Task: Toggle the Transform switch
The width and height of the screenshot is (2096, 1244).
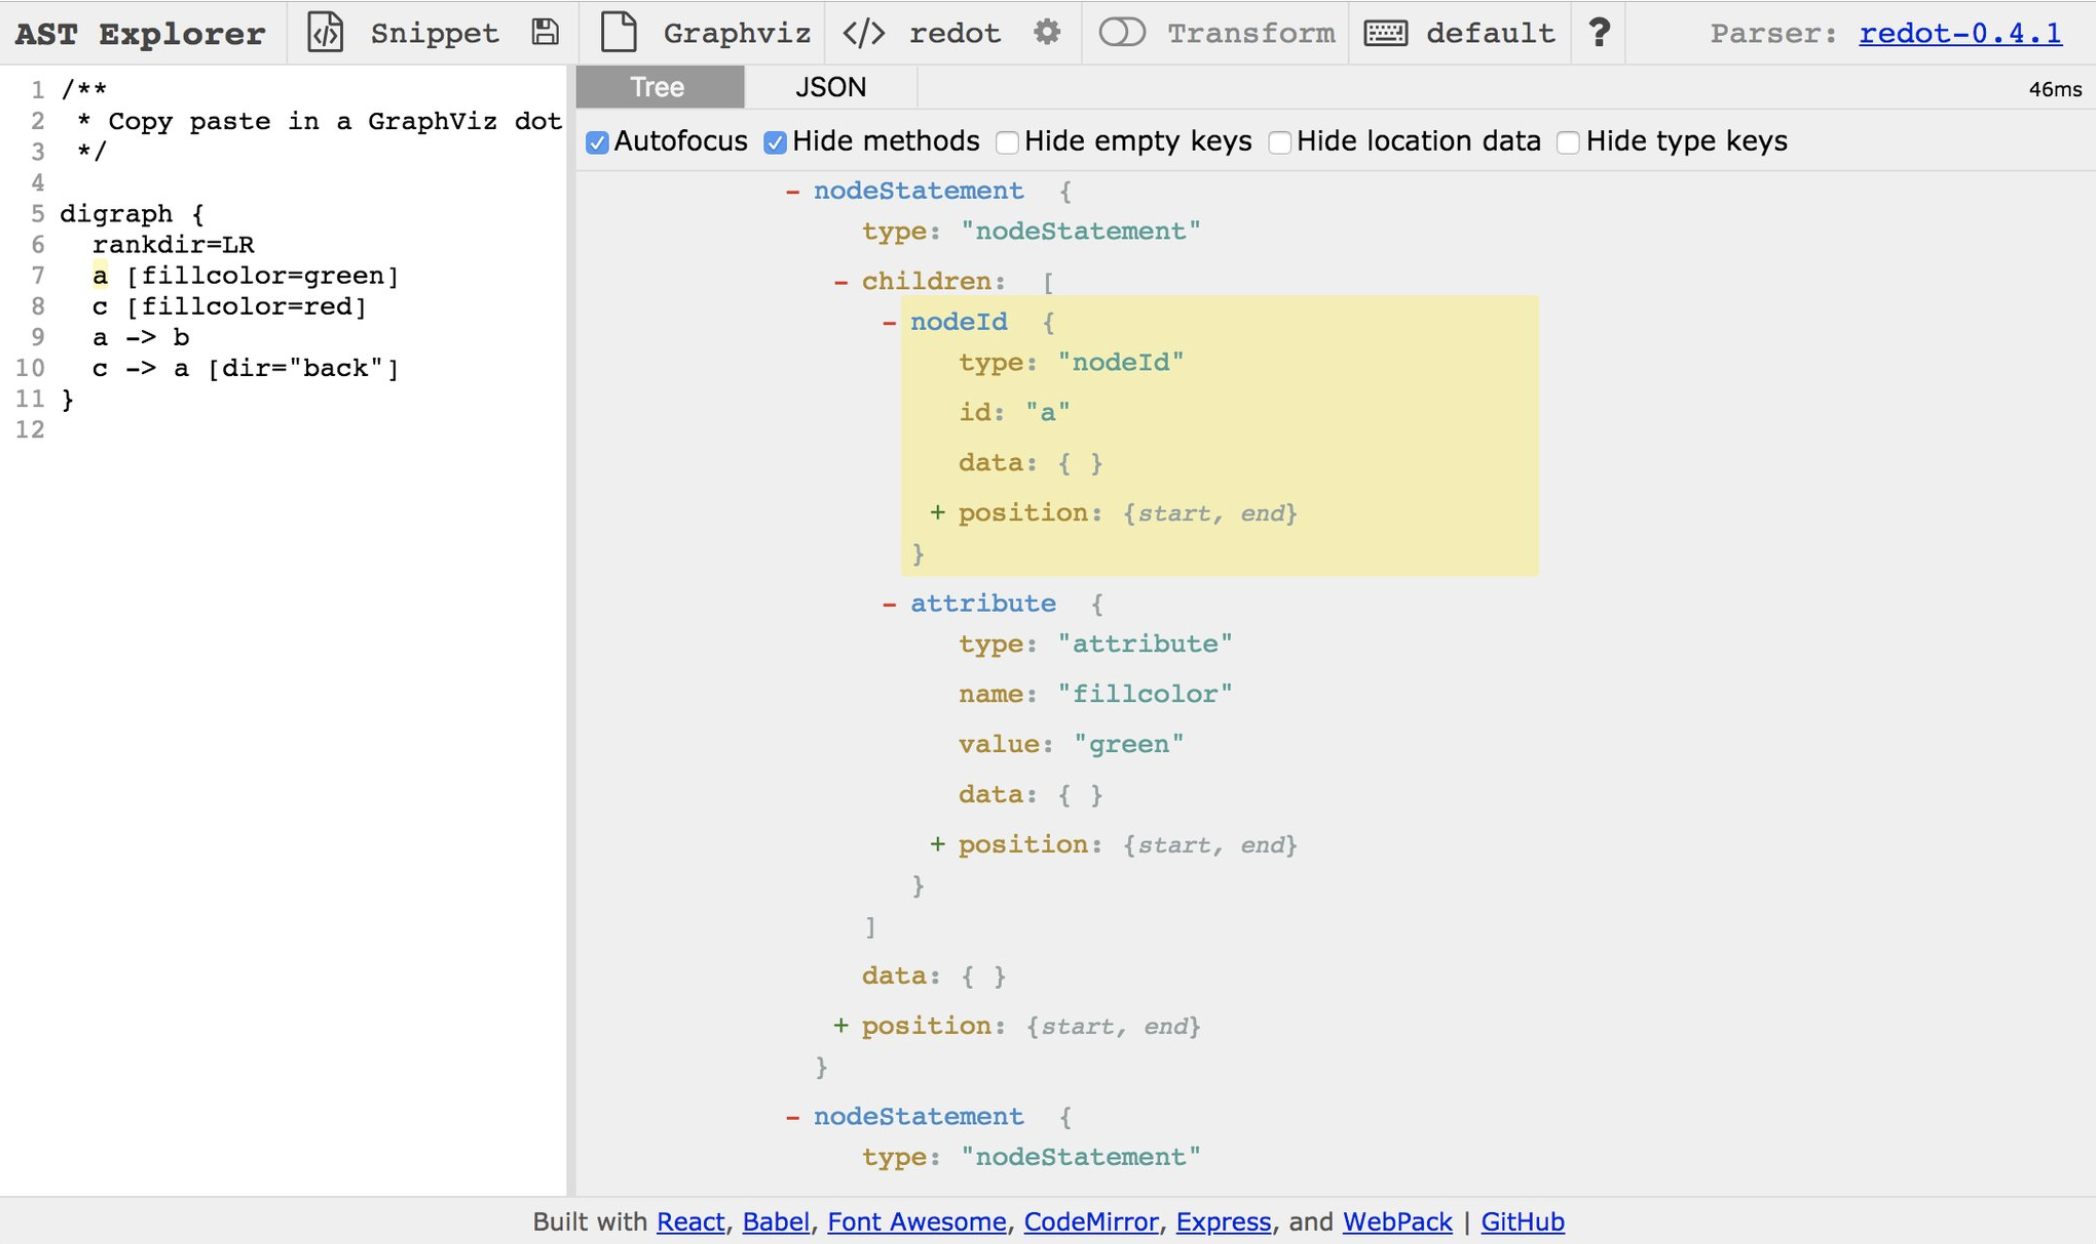Action: tap(1122, 33)
